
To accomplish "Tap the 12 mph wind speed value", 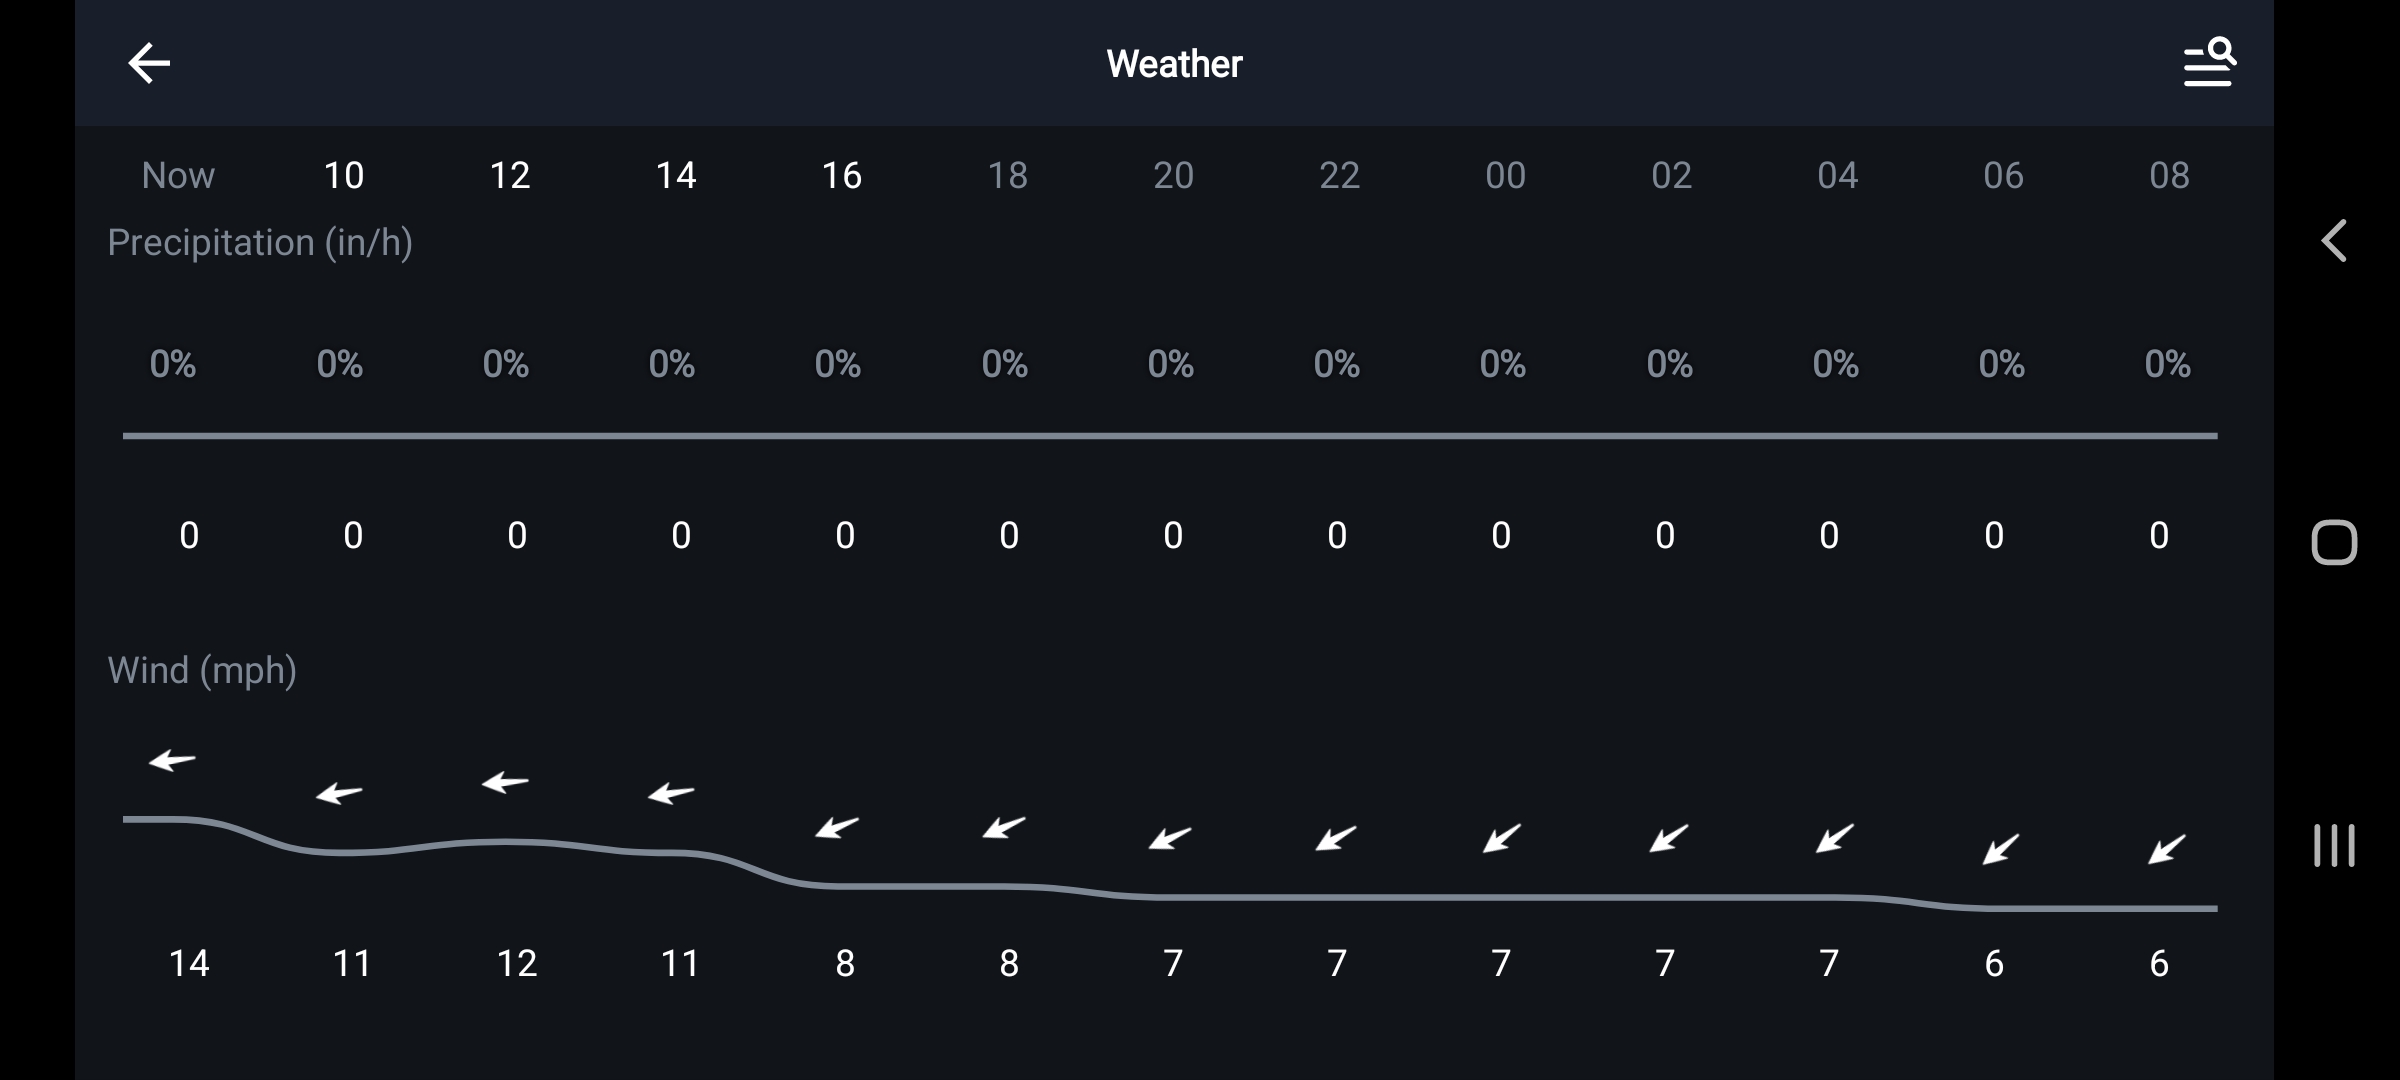I will [517, 963].
